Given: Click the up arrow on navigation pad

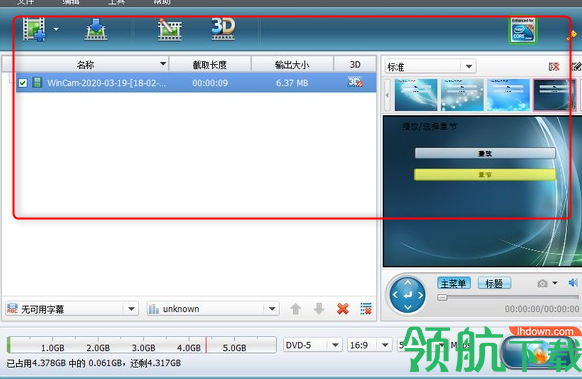Looking at the screenshot, I should pyautogui.click(x=408, y=283).
